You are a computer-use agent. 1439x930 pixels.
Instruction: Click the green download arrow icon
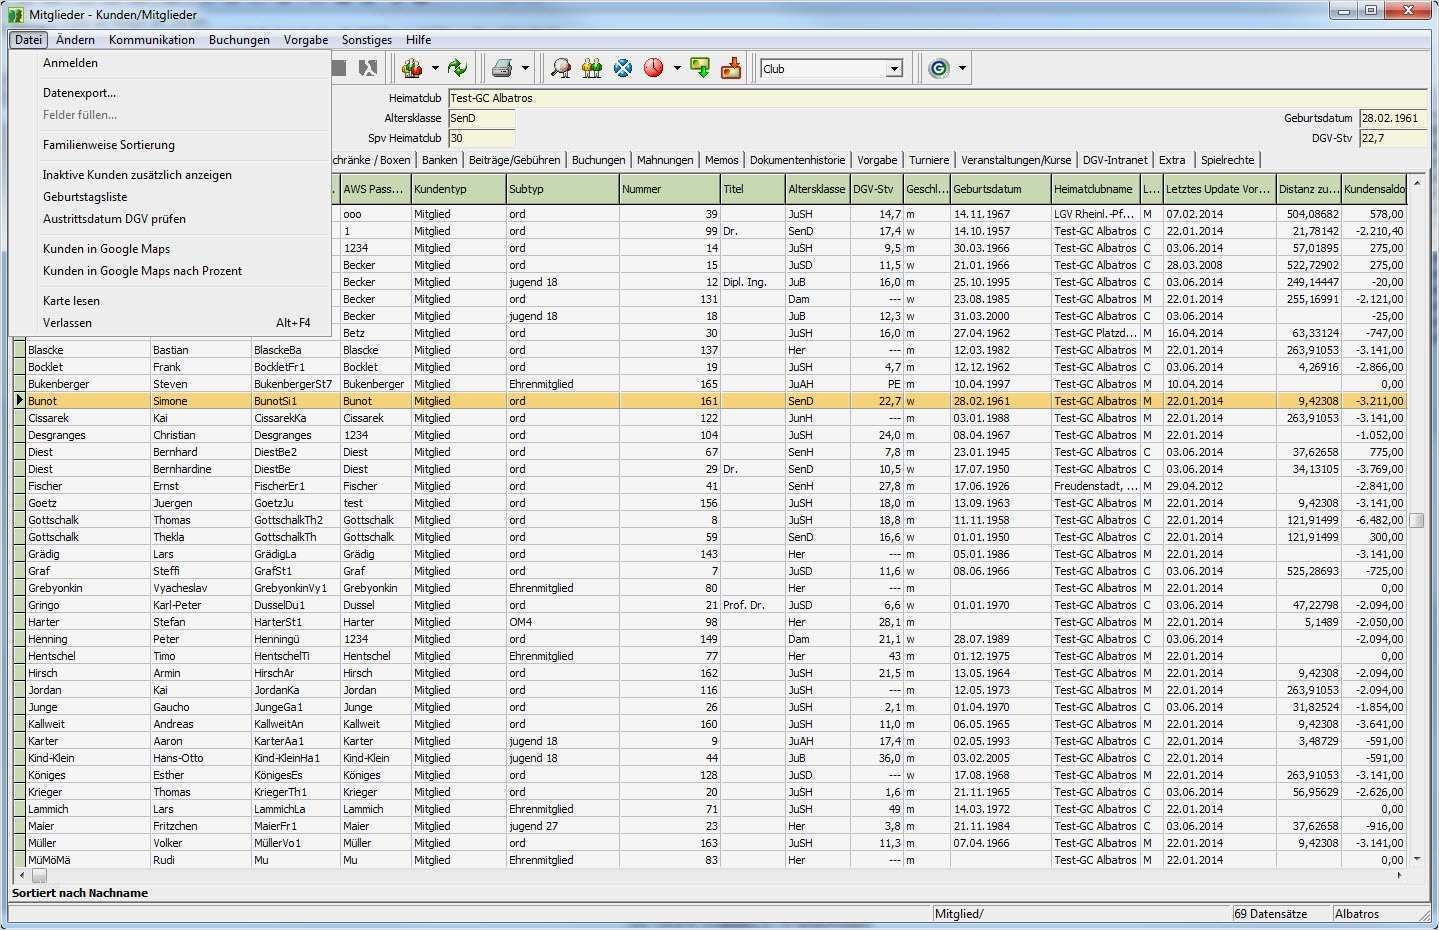(x=700, y=68)
